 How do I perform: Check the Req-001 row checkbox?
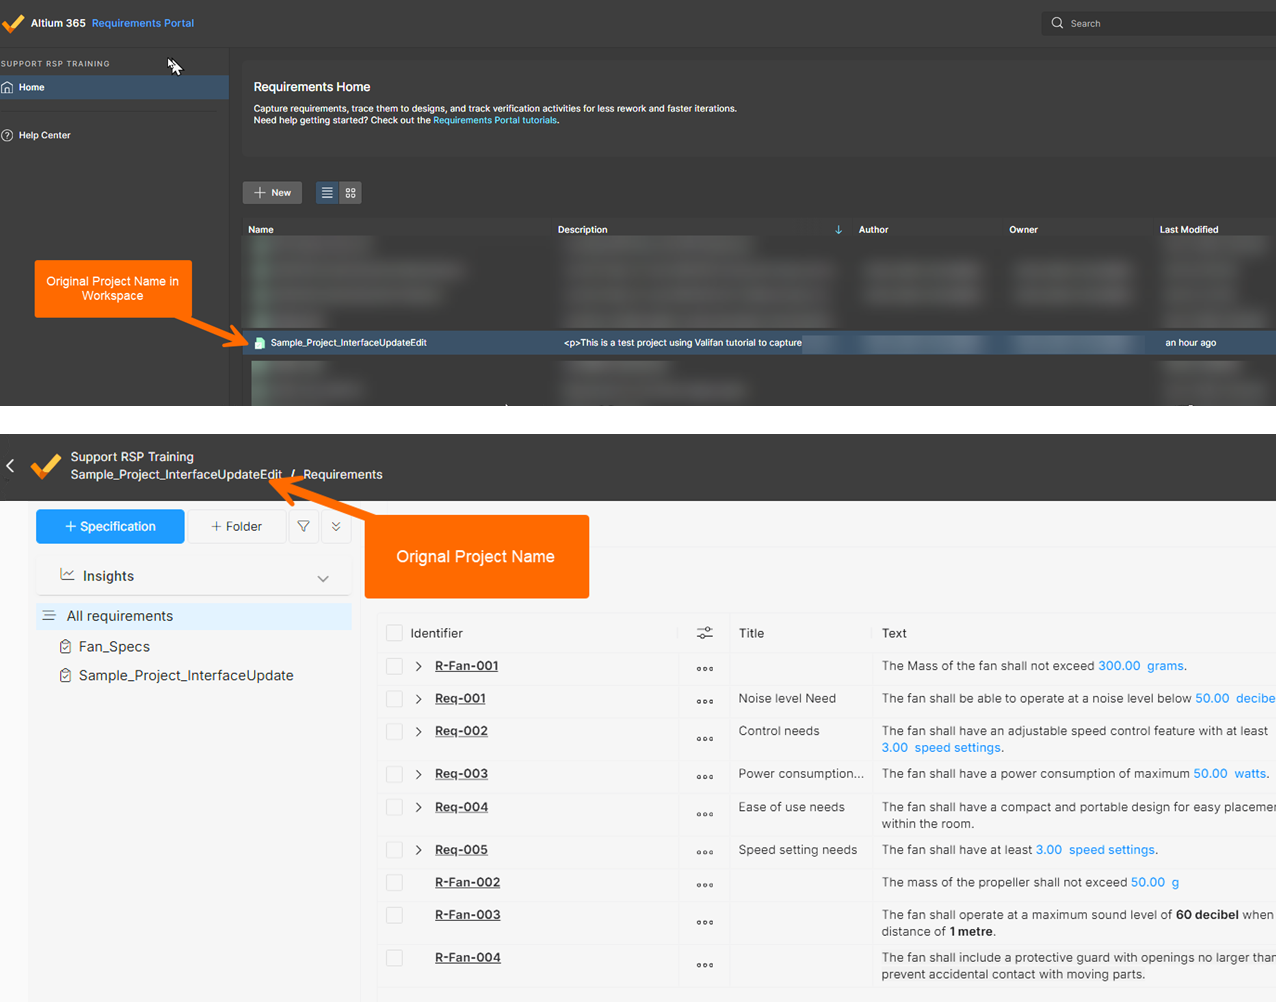394,699
